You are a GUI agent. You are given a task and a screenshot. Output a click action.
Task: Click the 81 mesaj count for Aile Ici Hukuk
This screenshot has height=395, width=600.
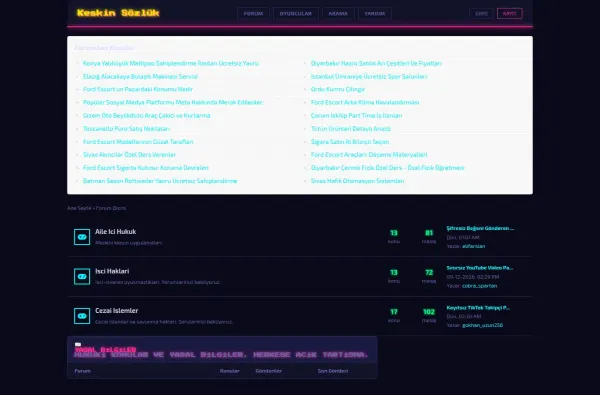tap(429, 233)
